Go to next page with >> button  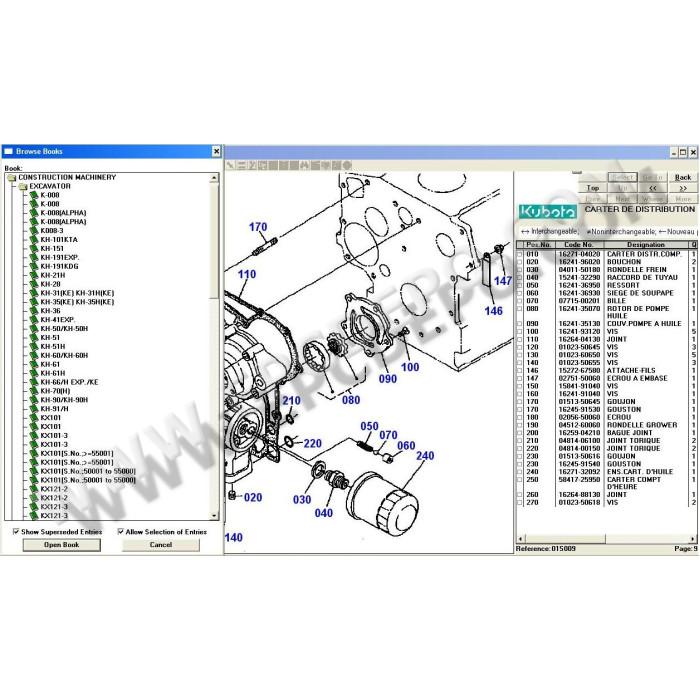(683, 188)
